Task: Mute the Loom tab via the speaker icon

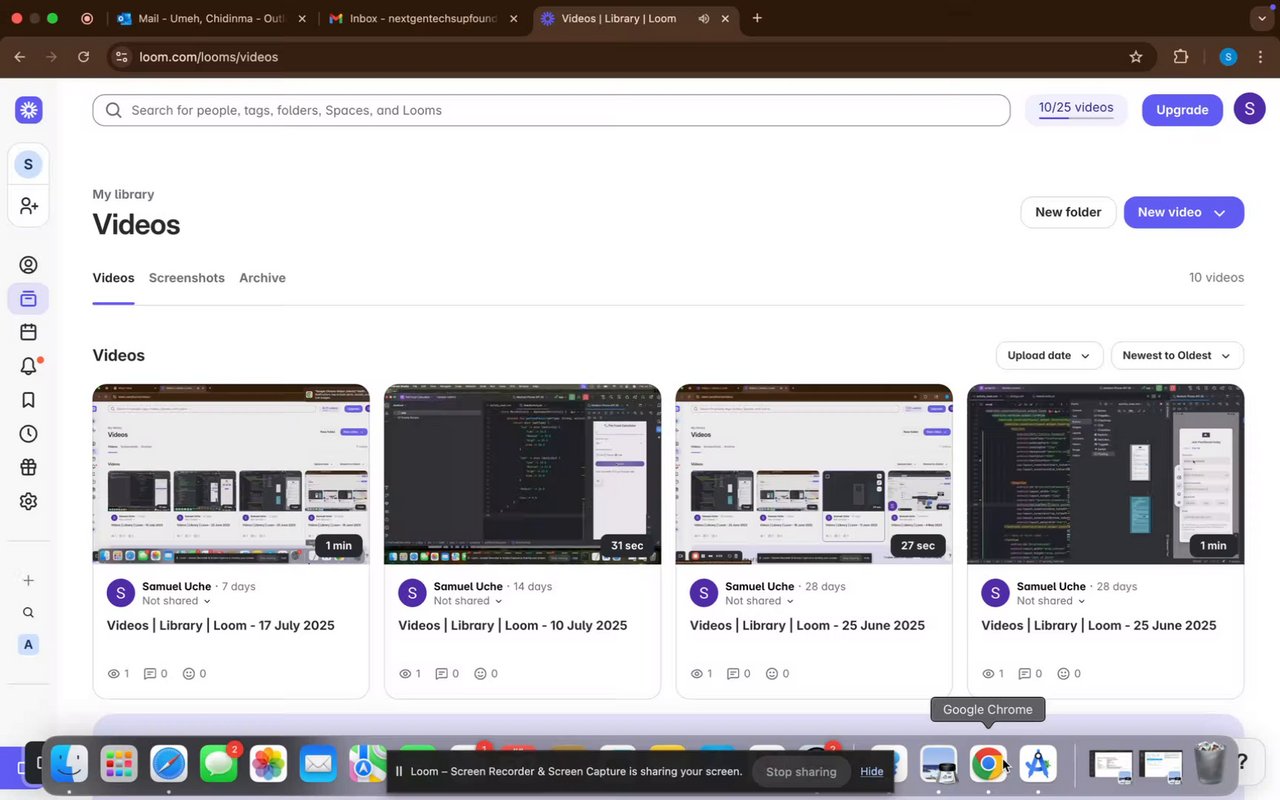Action: point(704,19)
